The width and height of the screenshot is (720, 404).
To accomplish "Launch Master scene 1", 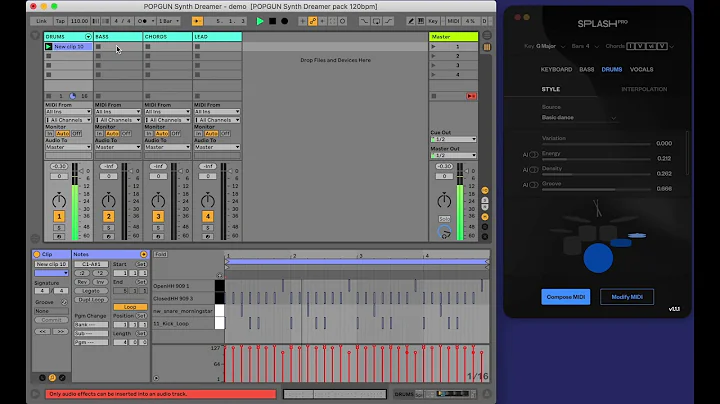I will tap(433, 46).
